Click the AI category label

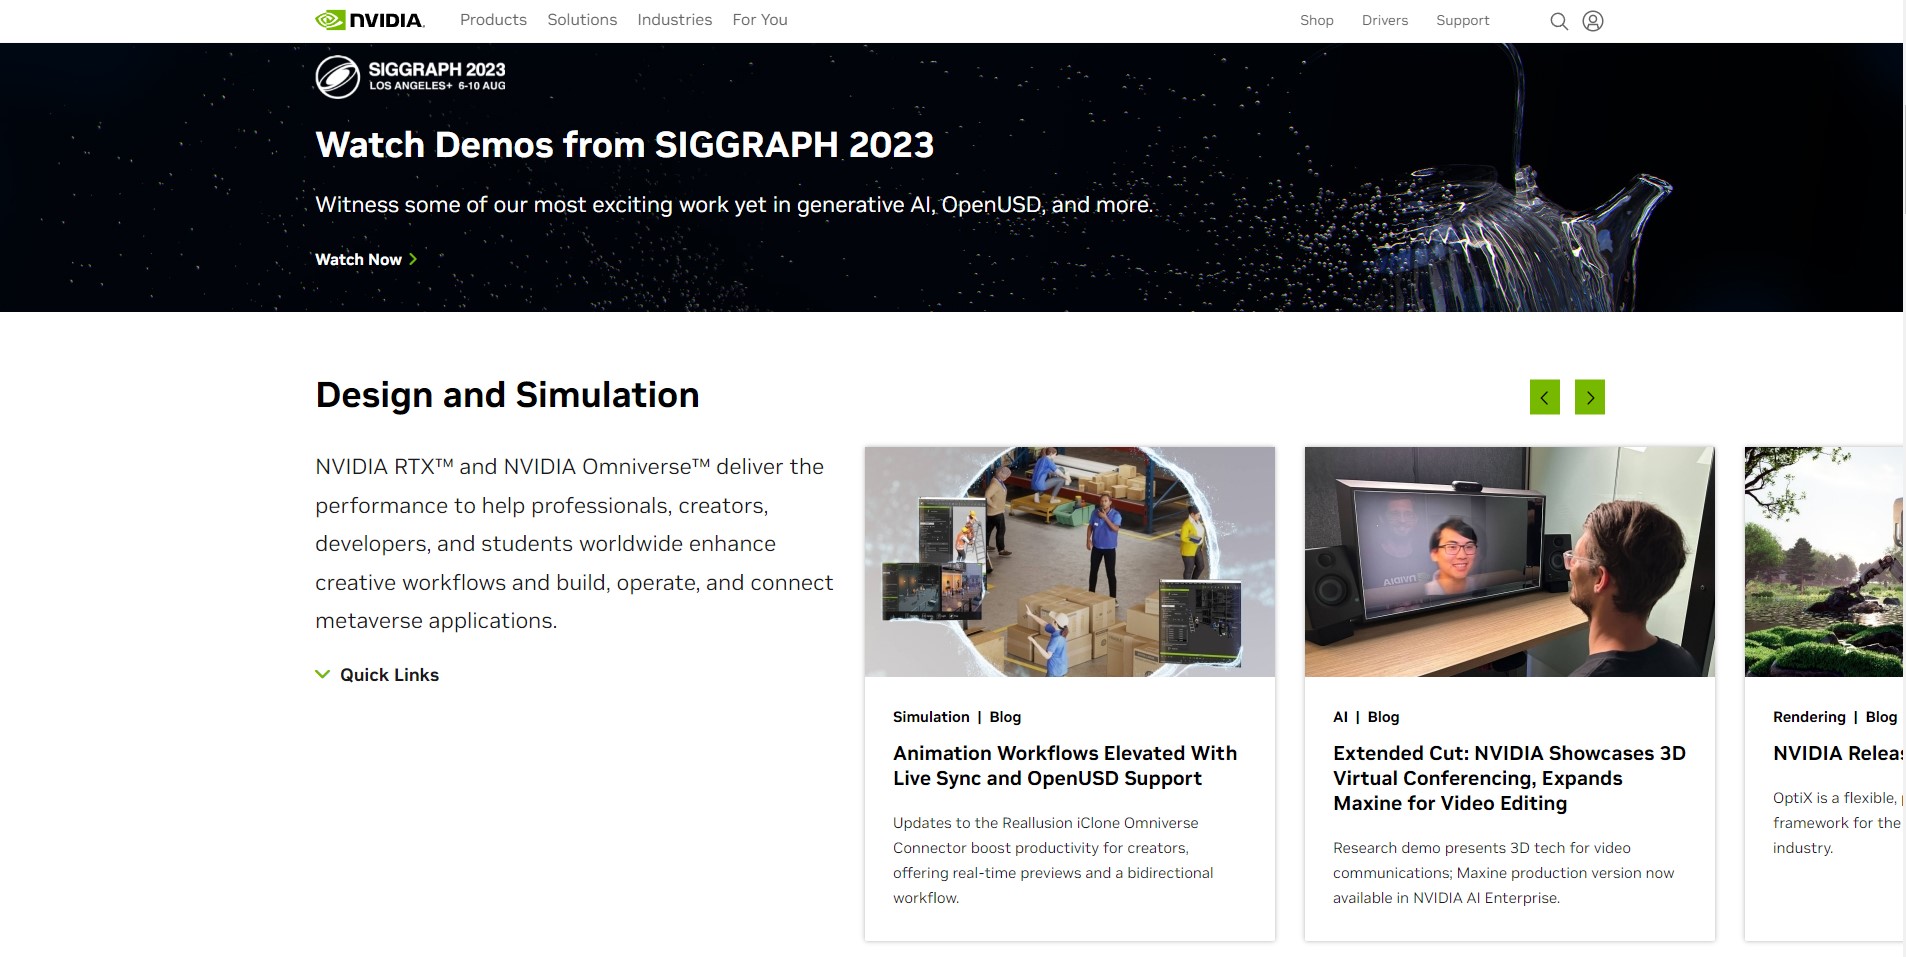(x=1340, y=717)
